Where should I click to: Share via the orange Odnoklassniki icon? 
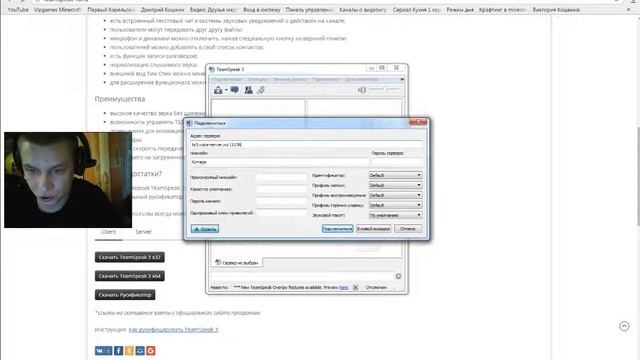129,351
